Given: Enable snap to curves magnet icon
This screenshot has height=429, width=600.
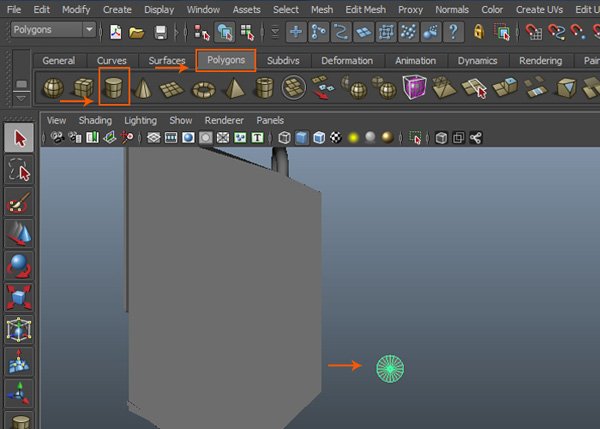Looking at the screenshot, I should [556, 32].
